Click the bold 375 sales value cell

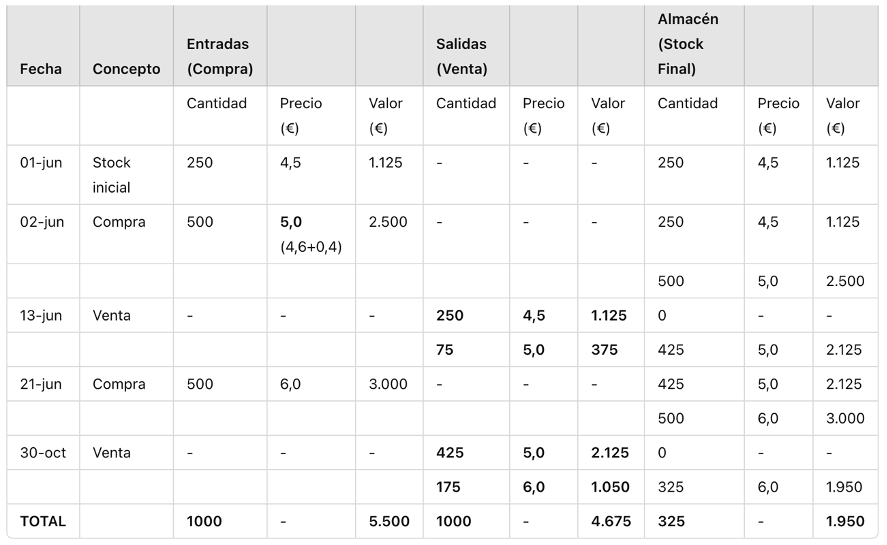[x=604, y=350]
